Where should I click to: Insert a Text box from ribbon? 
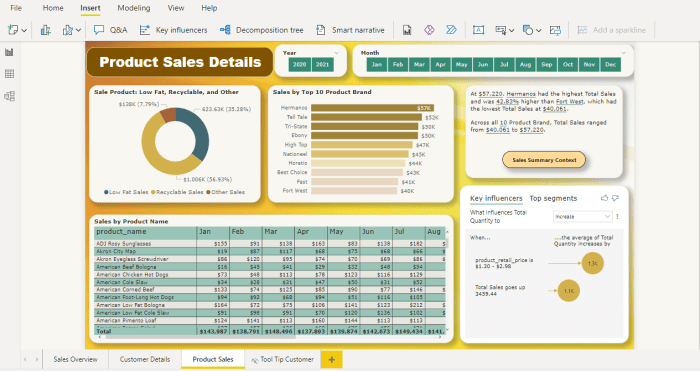point(478,30)
